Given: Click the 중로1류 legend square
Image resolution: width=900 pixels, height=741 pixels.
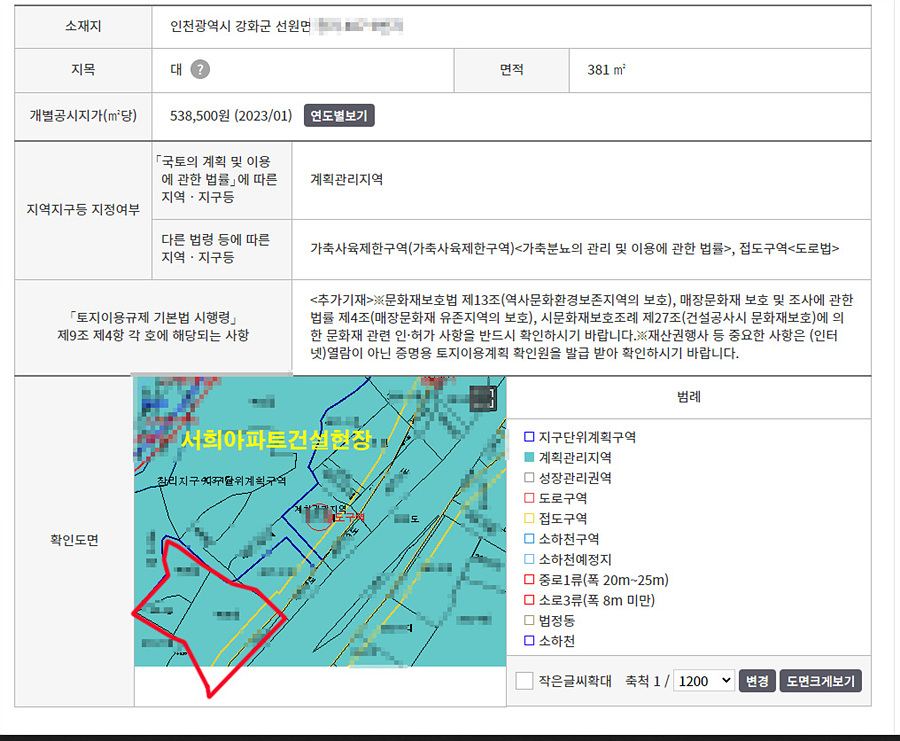Looking at the screenshot, I should tap(530, 580).
